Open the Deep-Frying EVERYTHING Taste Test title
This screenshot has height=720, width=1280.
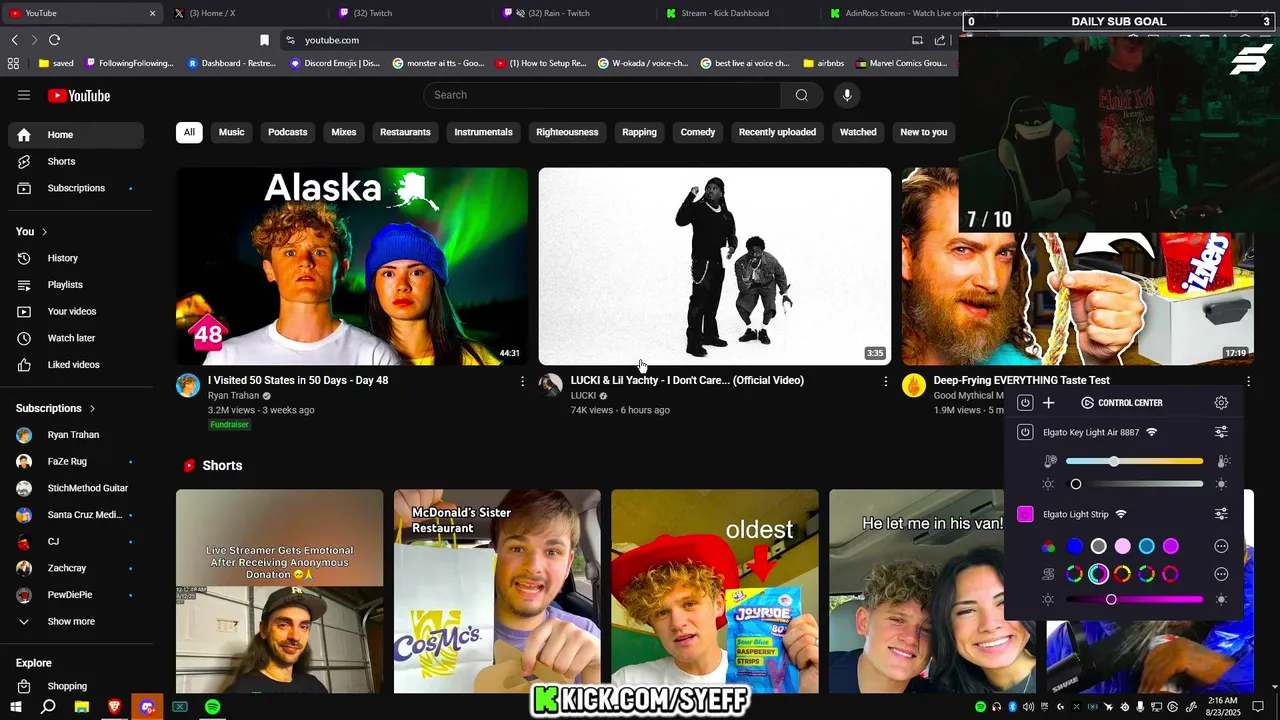pos(1021,380)
